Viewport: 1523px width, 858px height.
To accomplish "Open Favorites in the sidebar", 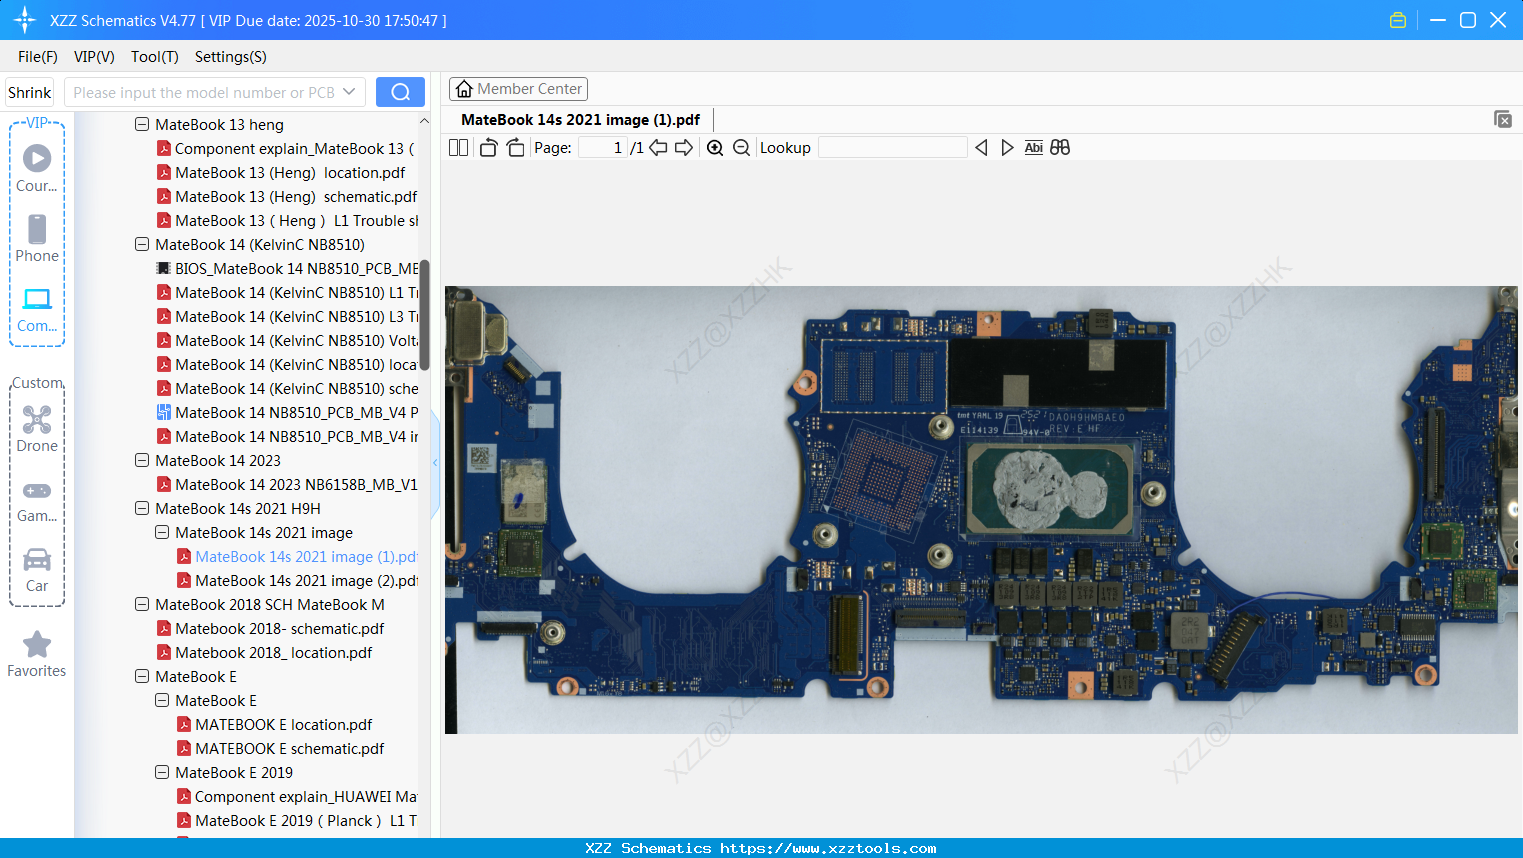I will point(37,655).
